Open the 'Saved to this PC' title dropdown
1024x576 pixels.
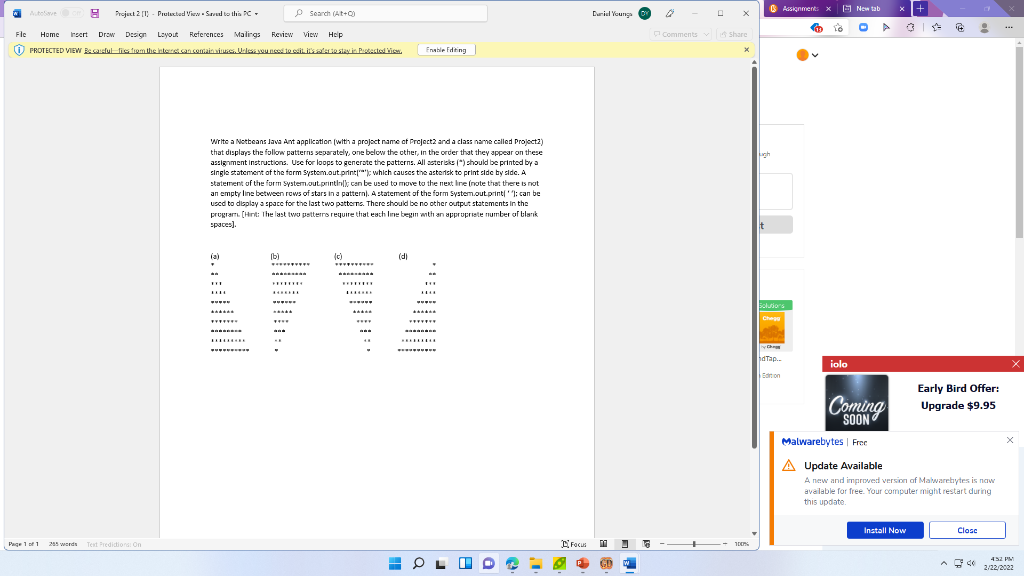(x=257, y=13)
